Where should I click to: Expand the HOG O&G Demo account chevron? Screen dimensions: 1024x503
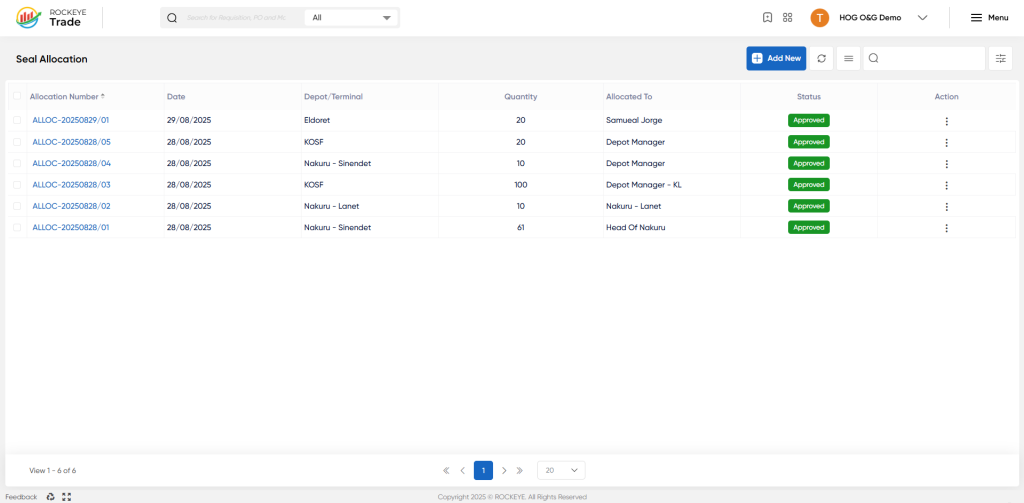pyautogui.click(x=922, y=18)
